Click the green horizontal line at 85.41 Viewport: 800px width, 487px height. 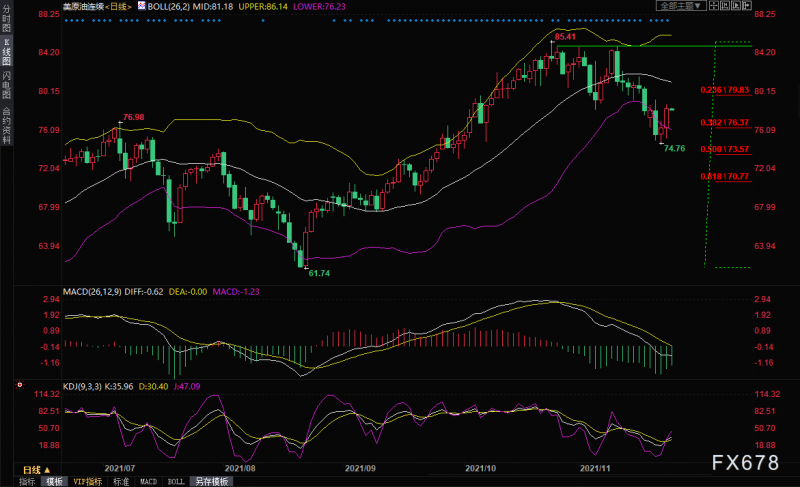click(x=650, y=46)
